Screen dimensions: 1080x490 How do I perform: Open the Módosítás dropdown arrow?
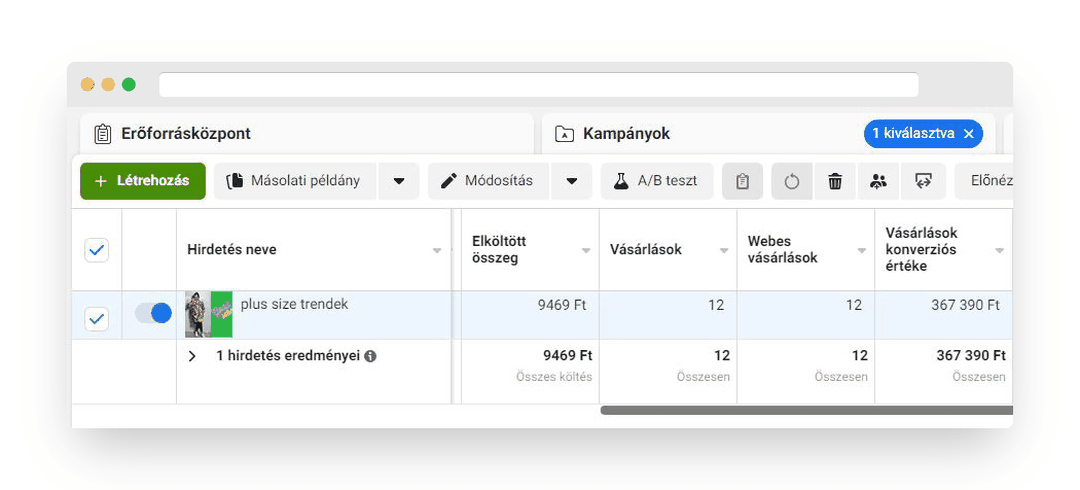coord(572,181)
